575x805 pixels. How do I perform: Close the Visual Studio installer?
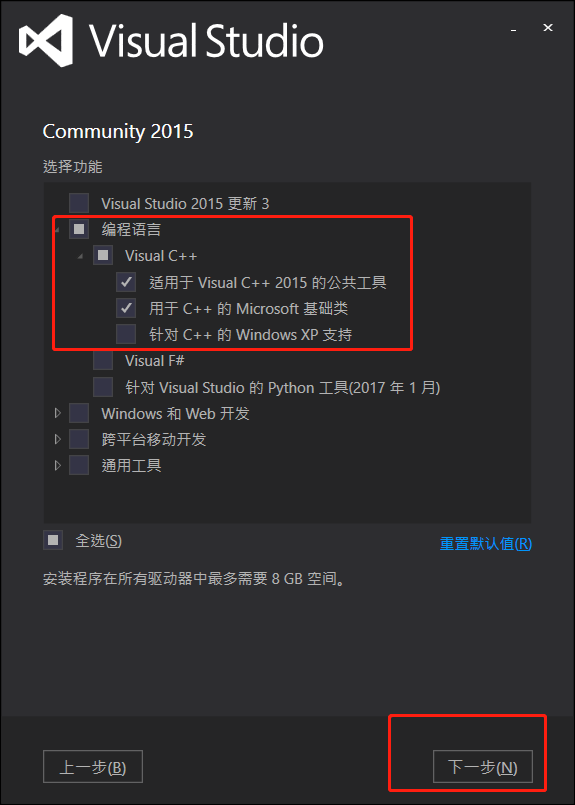pos(548,28)
